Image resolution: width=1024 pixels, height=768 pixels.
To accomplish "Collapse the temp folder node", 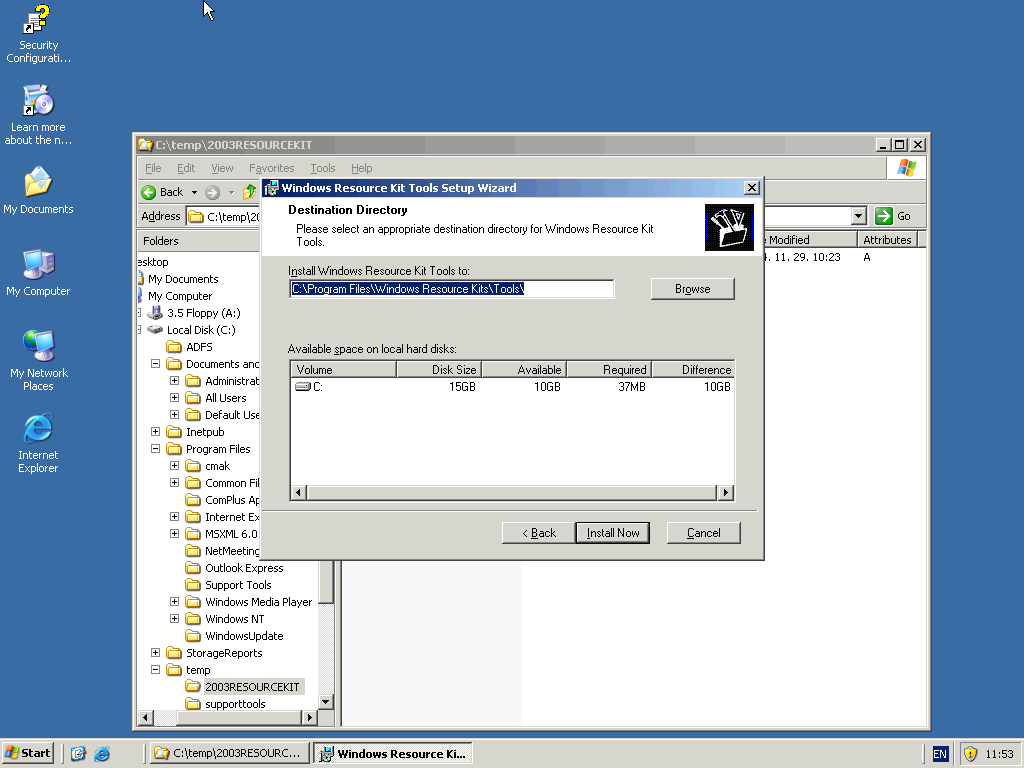I will coord(155,670).
